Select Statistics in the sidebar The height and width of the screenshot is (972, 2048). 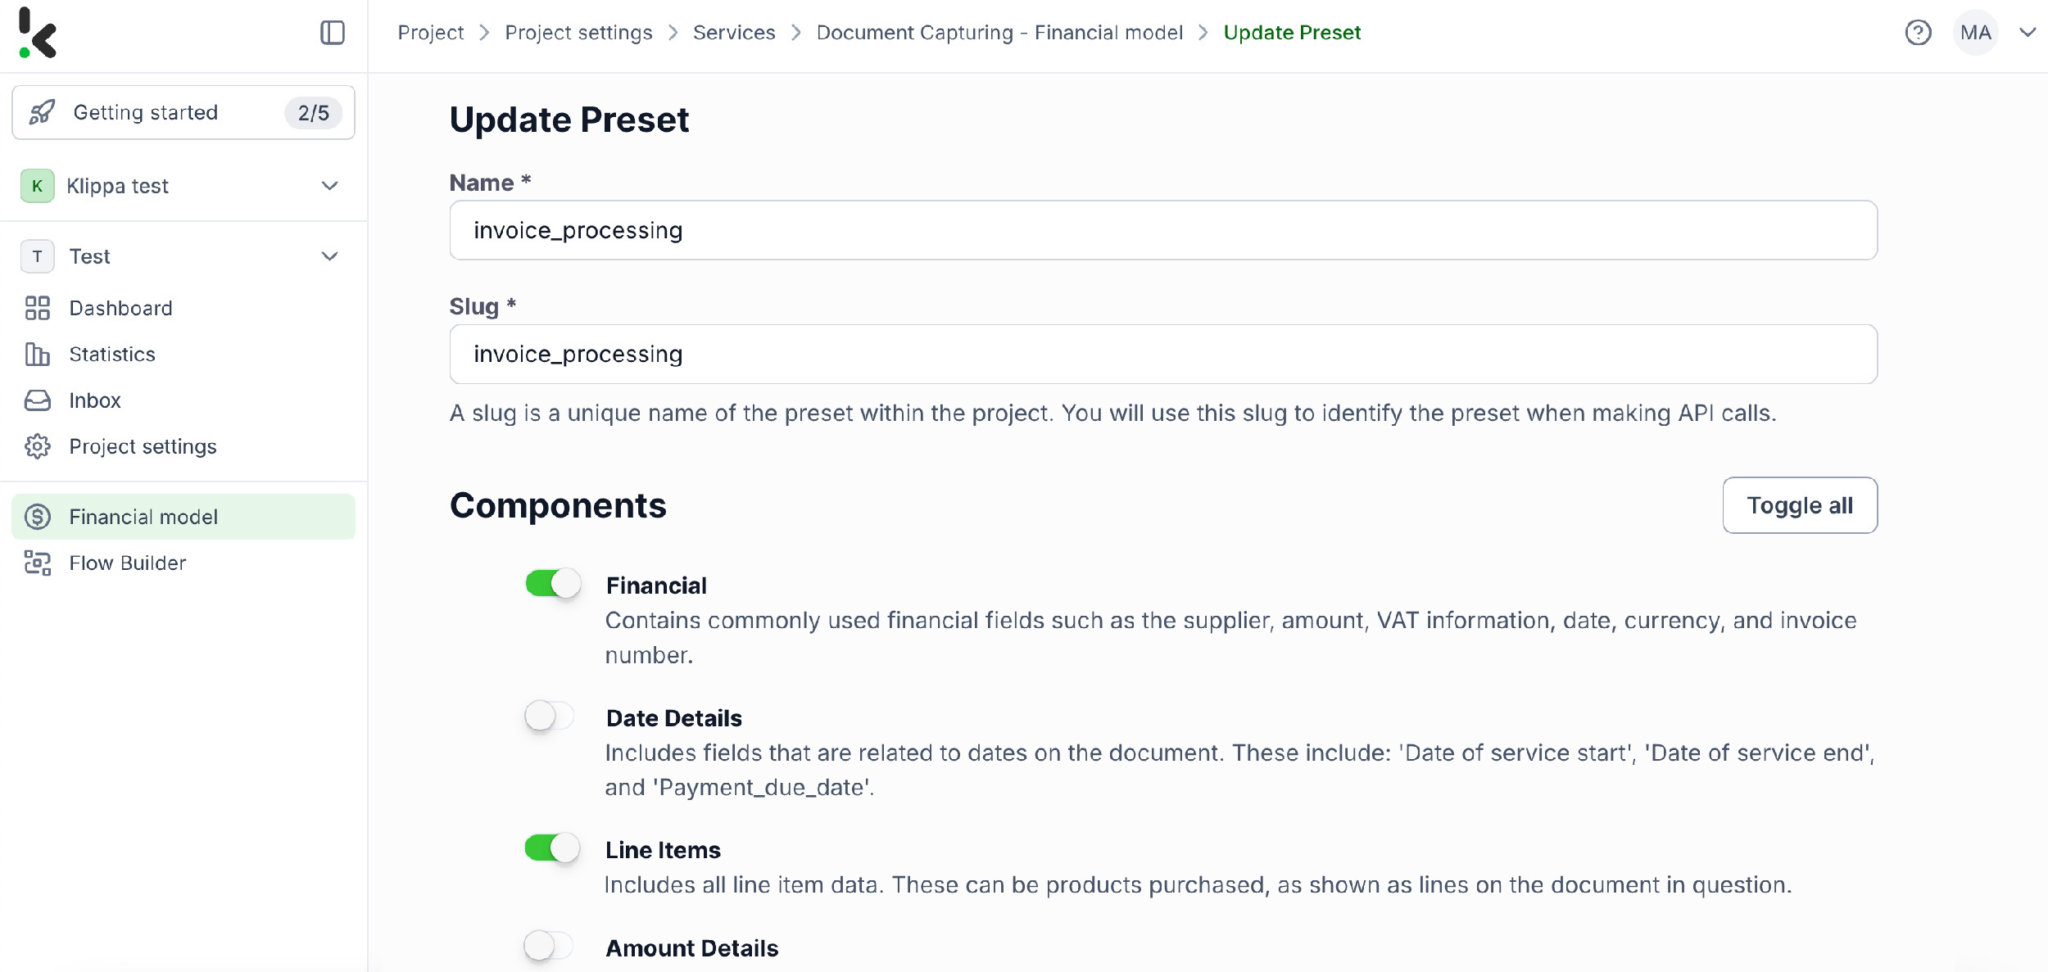(x=112, y=354)
